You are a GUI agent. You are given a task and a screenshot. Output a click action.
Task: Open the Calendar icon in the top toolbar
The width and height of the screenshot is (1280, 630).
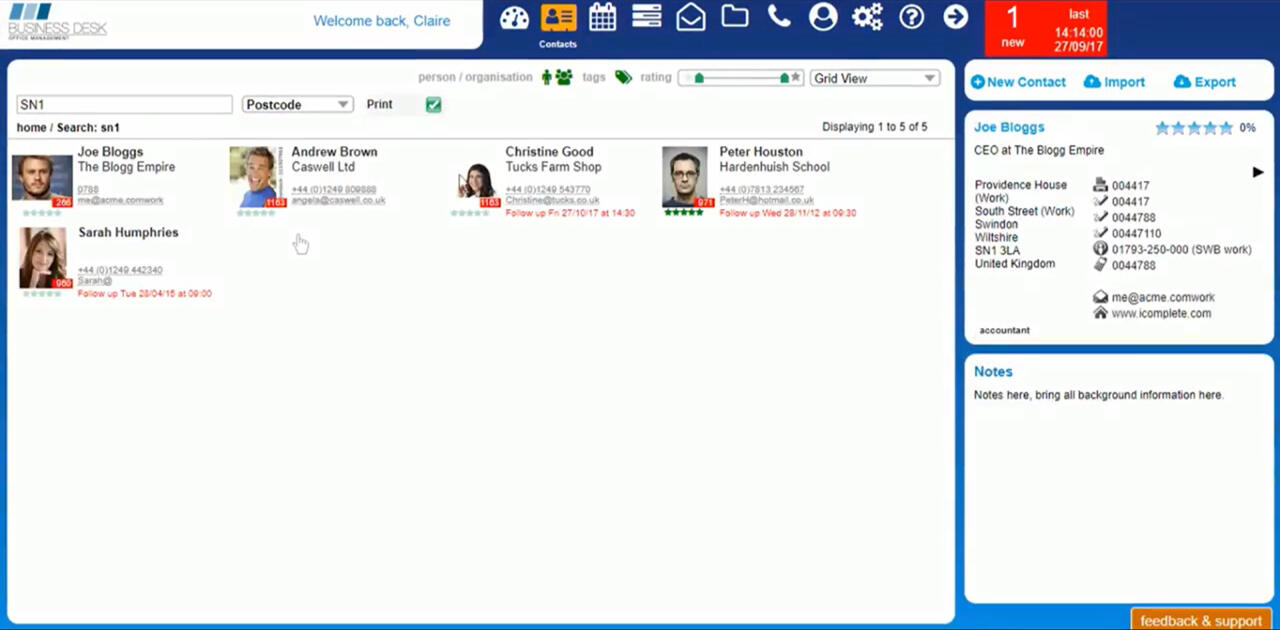(x=602, y=17)
